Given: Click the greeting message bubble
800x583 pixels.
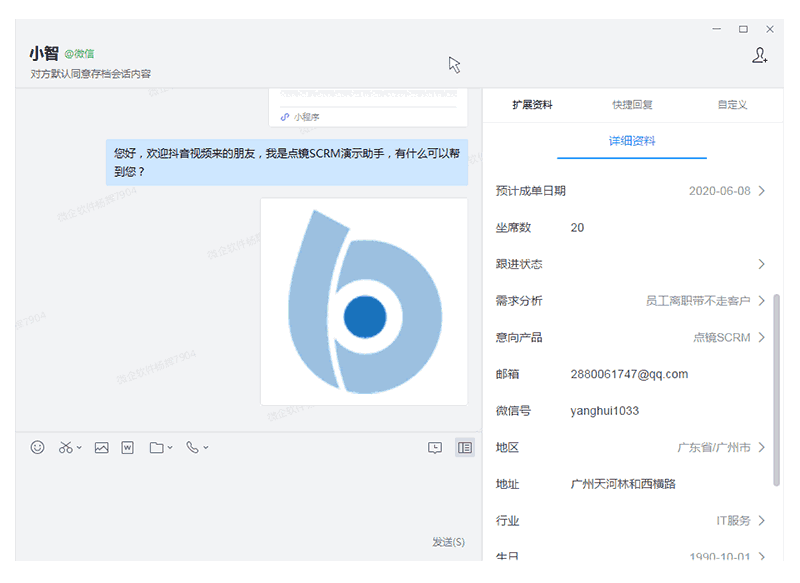Looking at the screenshot, I should 287,162.
